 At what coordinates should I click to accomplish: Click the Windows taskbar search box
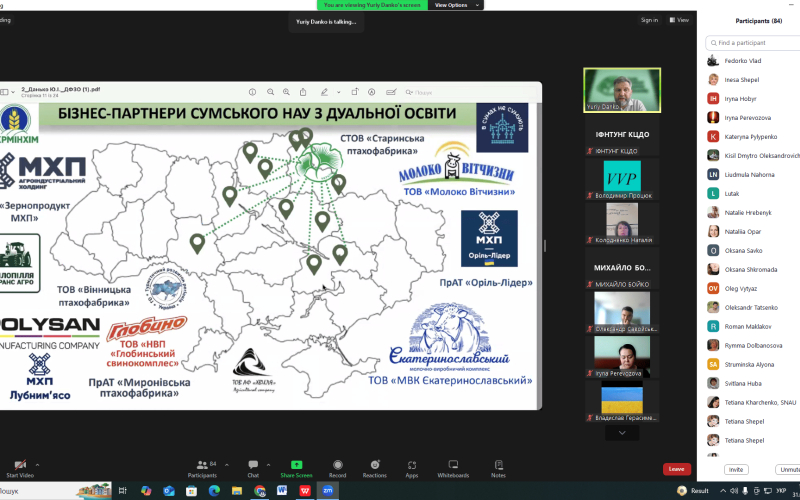pyautogui.click(x=55, y=491)
